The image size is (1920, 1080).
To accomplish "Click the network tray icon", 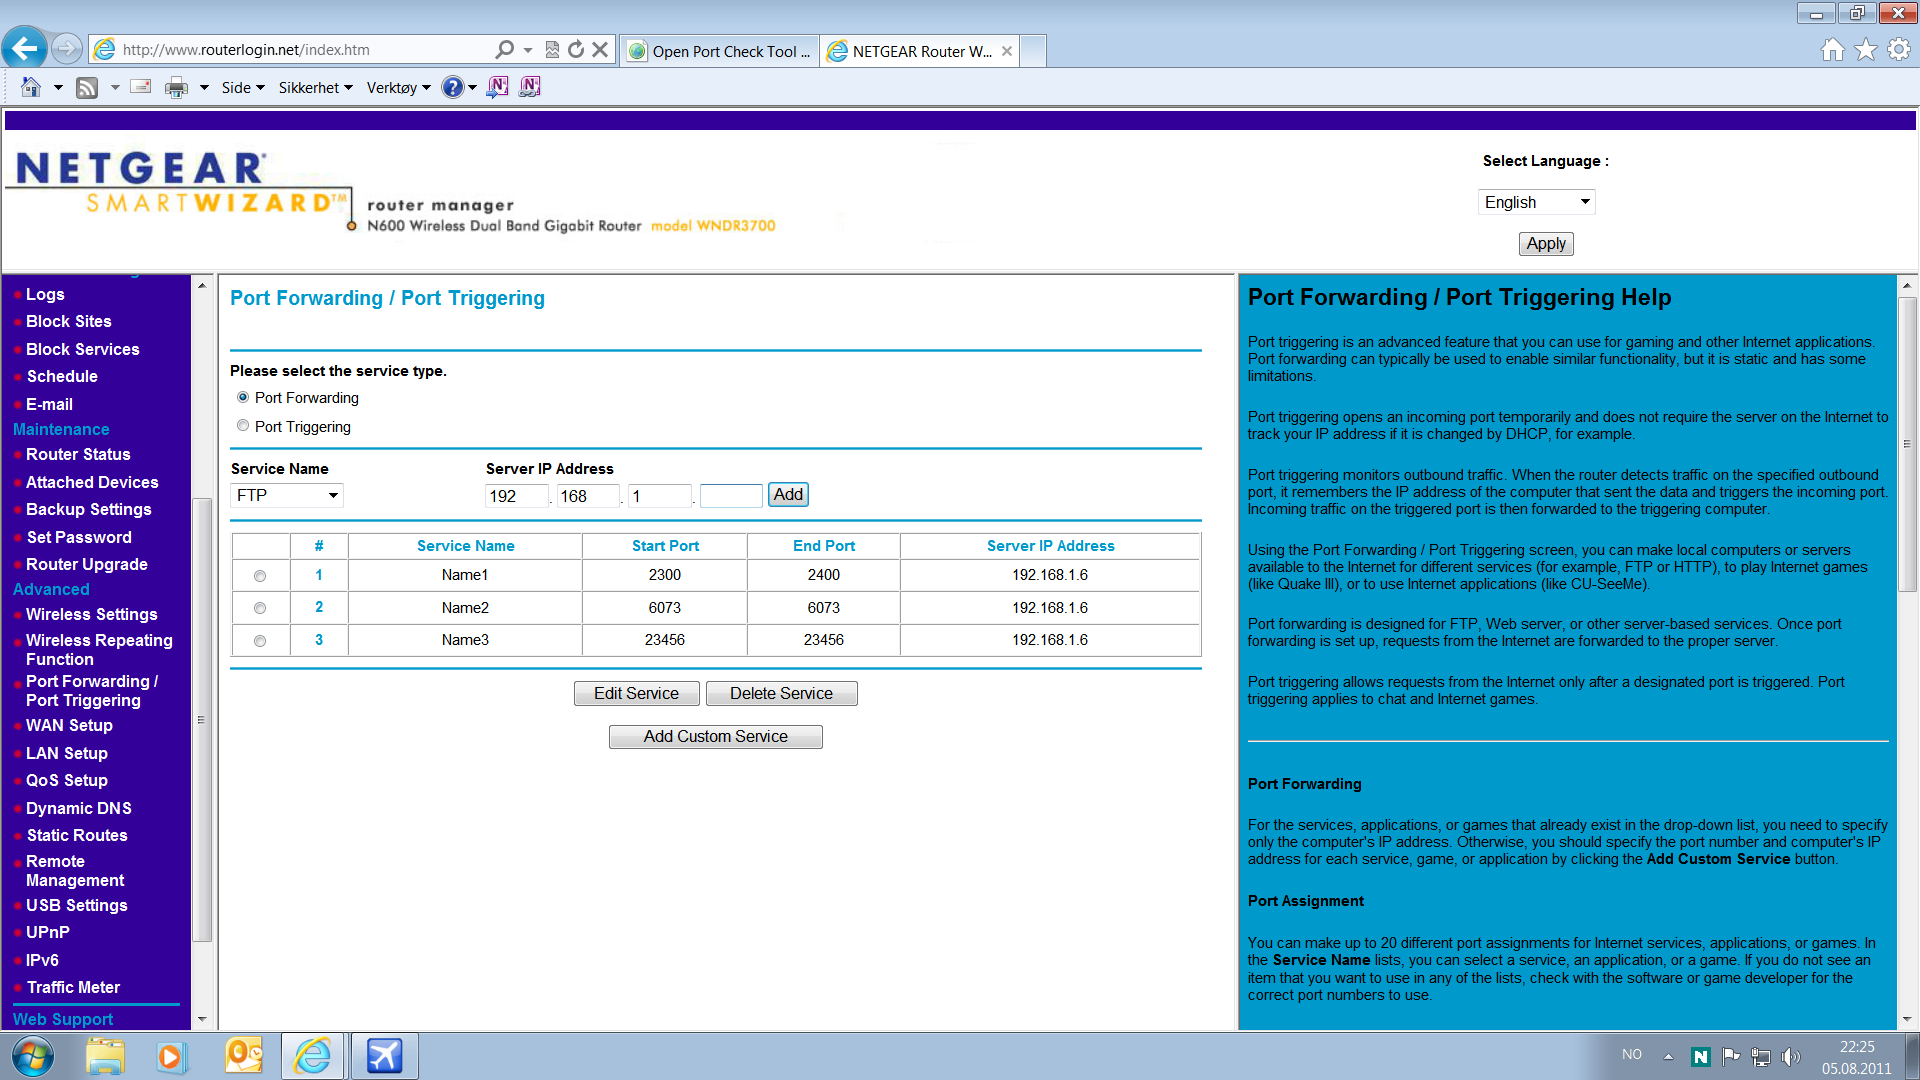I will pos(1761,1057).
